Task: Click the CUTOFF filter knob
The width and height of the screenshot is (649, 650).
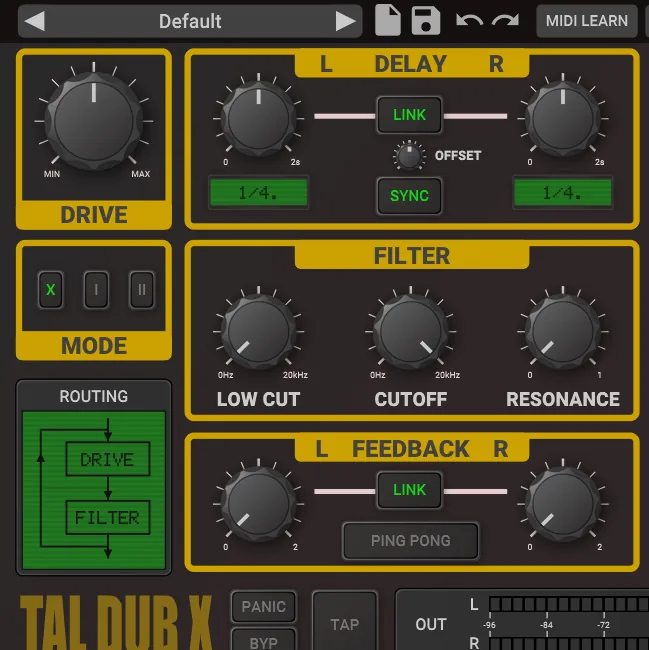Action: click(x=411, y=332)
